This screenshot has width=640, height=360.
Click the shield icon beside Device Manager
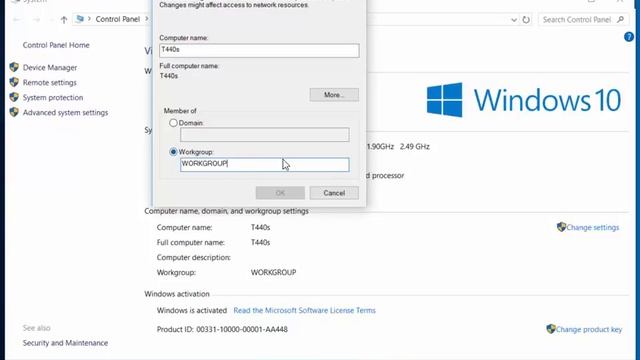[x=14, y=67]
